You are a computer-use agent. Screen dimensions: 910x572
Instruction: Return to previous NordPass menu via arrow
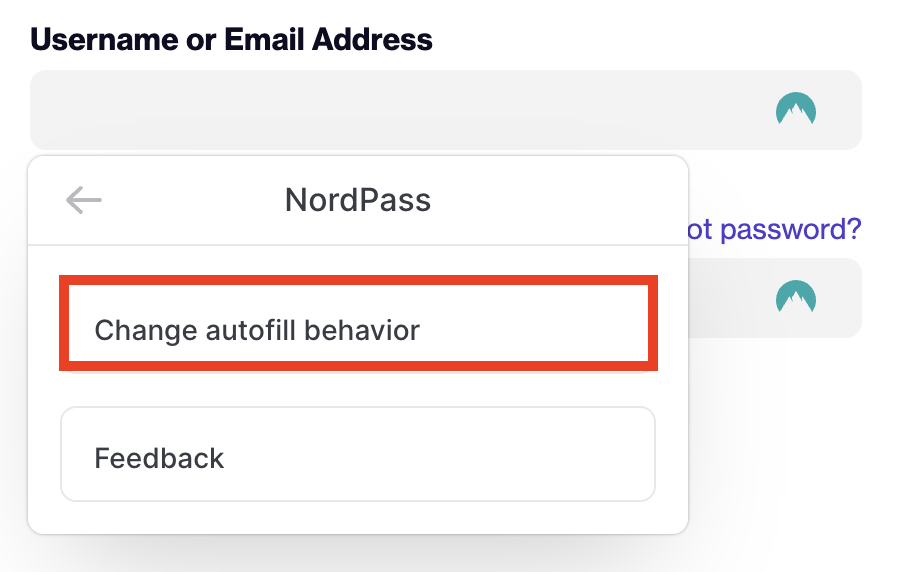84,200
